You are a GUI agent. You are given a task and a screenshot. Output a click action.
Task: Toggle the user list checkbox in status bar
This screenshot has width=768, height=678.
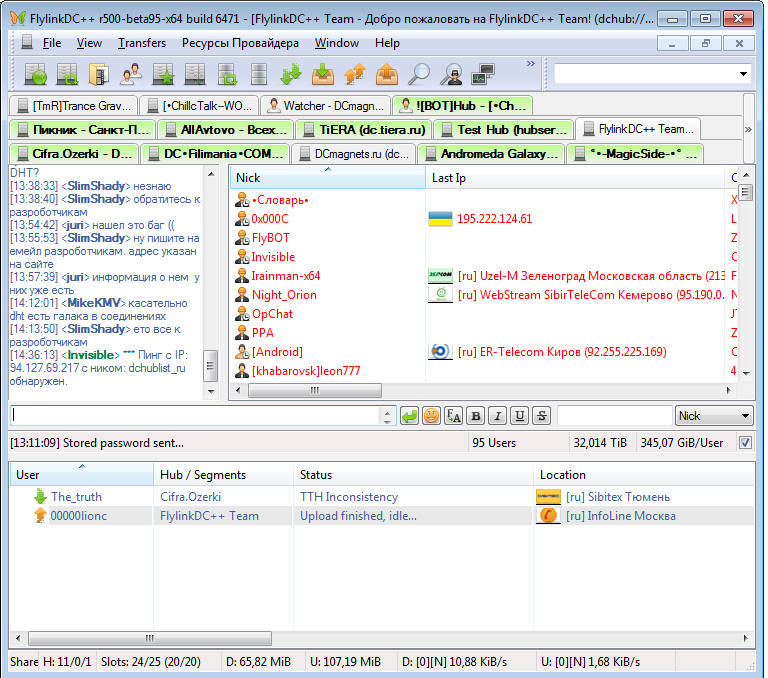pyautogui.click(x=745, y=442)
